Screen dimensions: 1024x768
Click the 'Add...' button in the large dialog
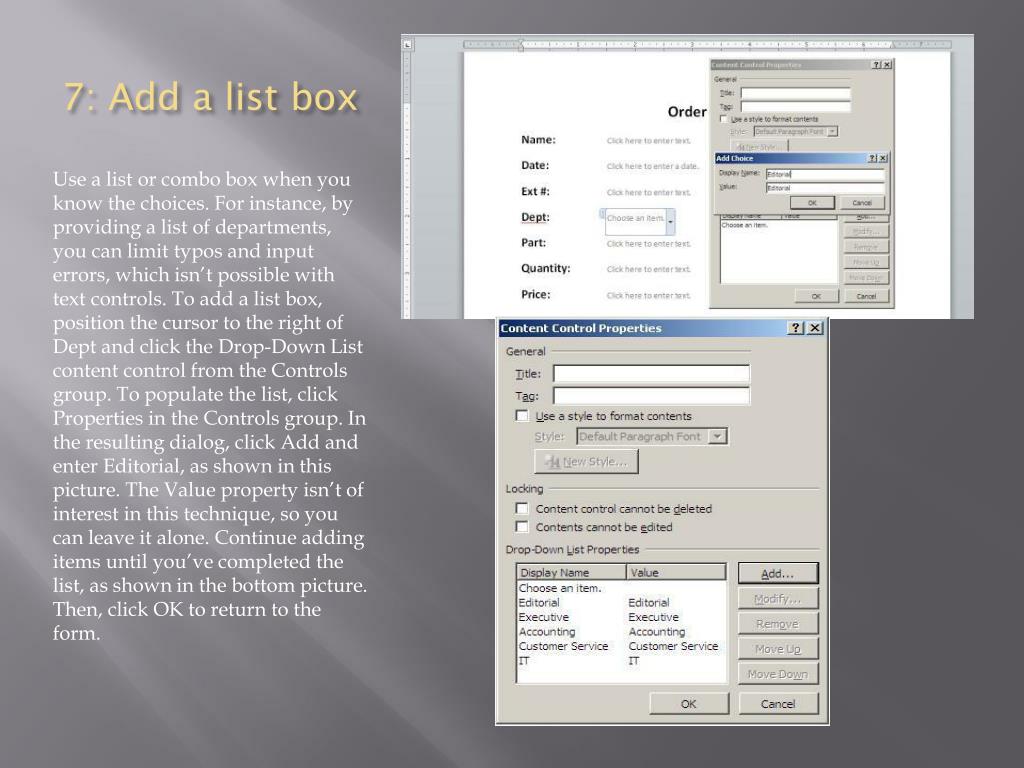pos(777,573)
